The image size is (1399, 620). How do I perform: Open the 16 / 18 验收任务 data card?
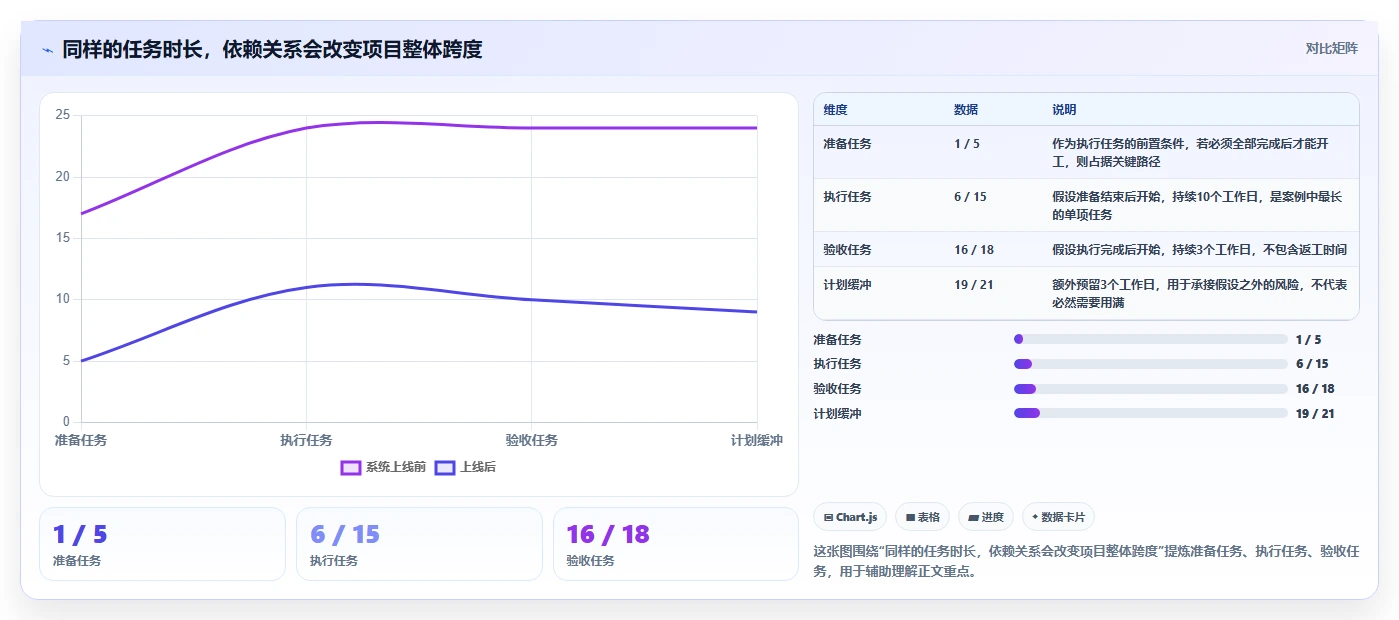pyautogui.click(x=676, y=544)
